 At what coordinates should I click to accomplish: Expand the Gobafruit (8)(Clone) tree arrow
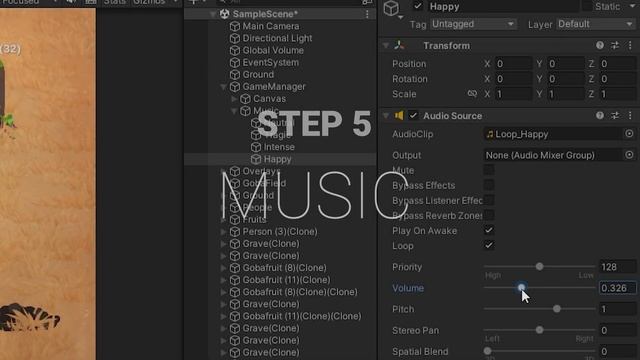[223, 268]
